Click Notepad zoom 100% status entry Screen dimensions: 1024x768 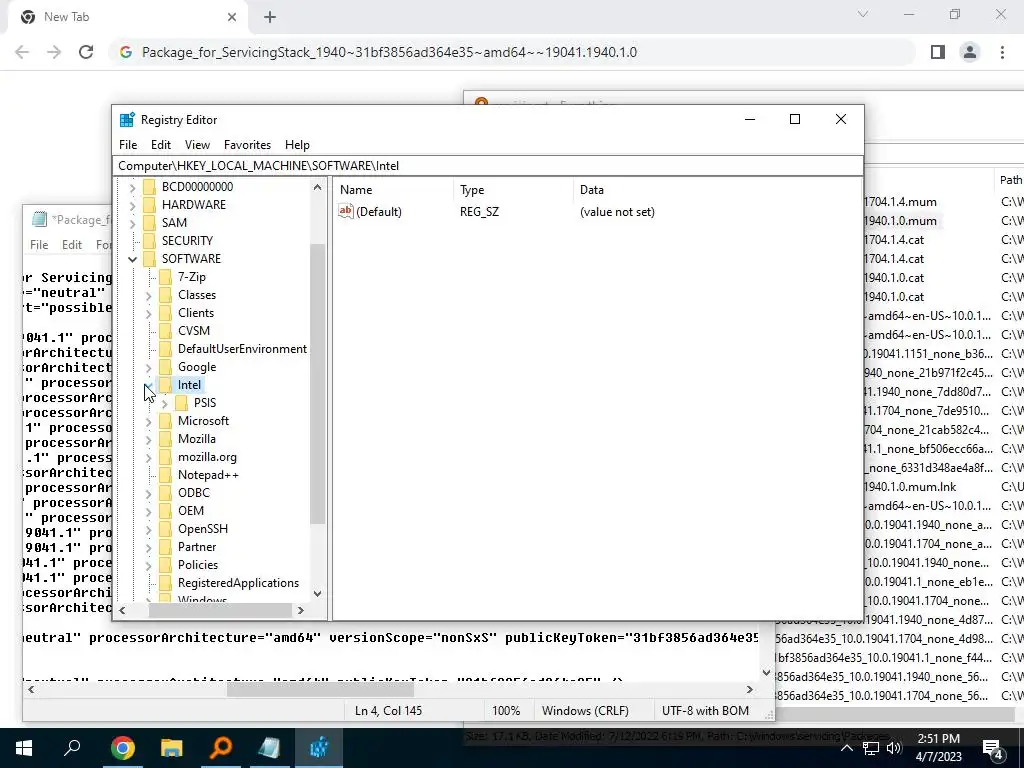coord(506,711)
